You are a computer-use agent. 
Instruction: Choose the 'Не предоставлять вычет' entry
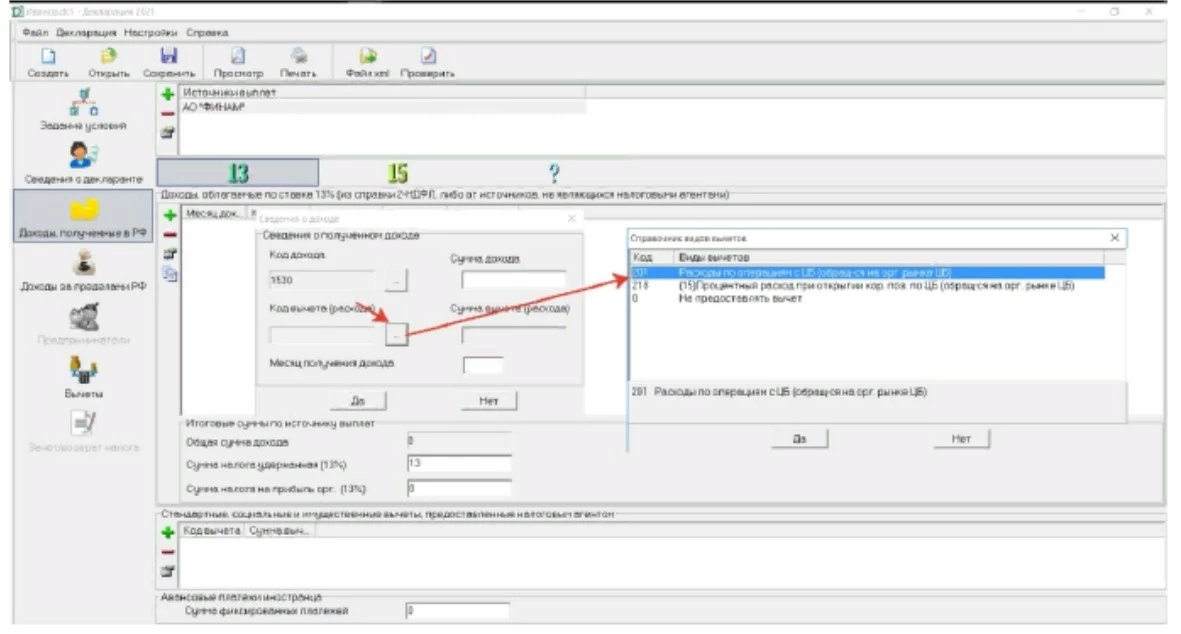pyautogui.click(x=739, y=298)
